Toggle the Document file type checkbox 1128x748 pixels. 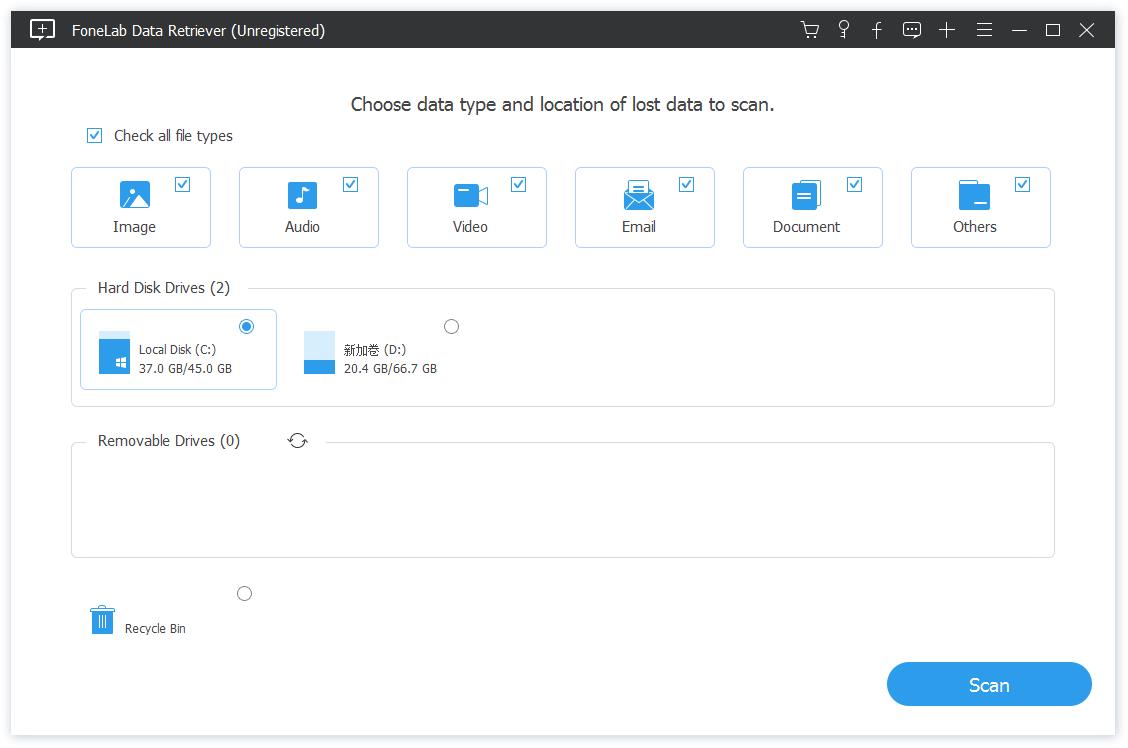click(854, 184)
